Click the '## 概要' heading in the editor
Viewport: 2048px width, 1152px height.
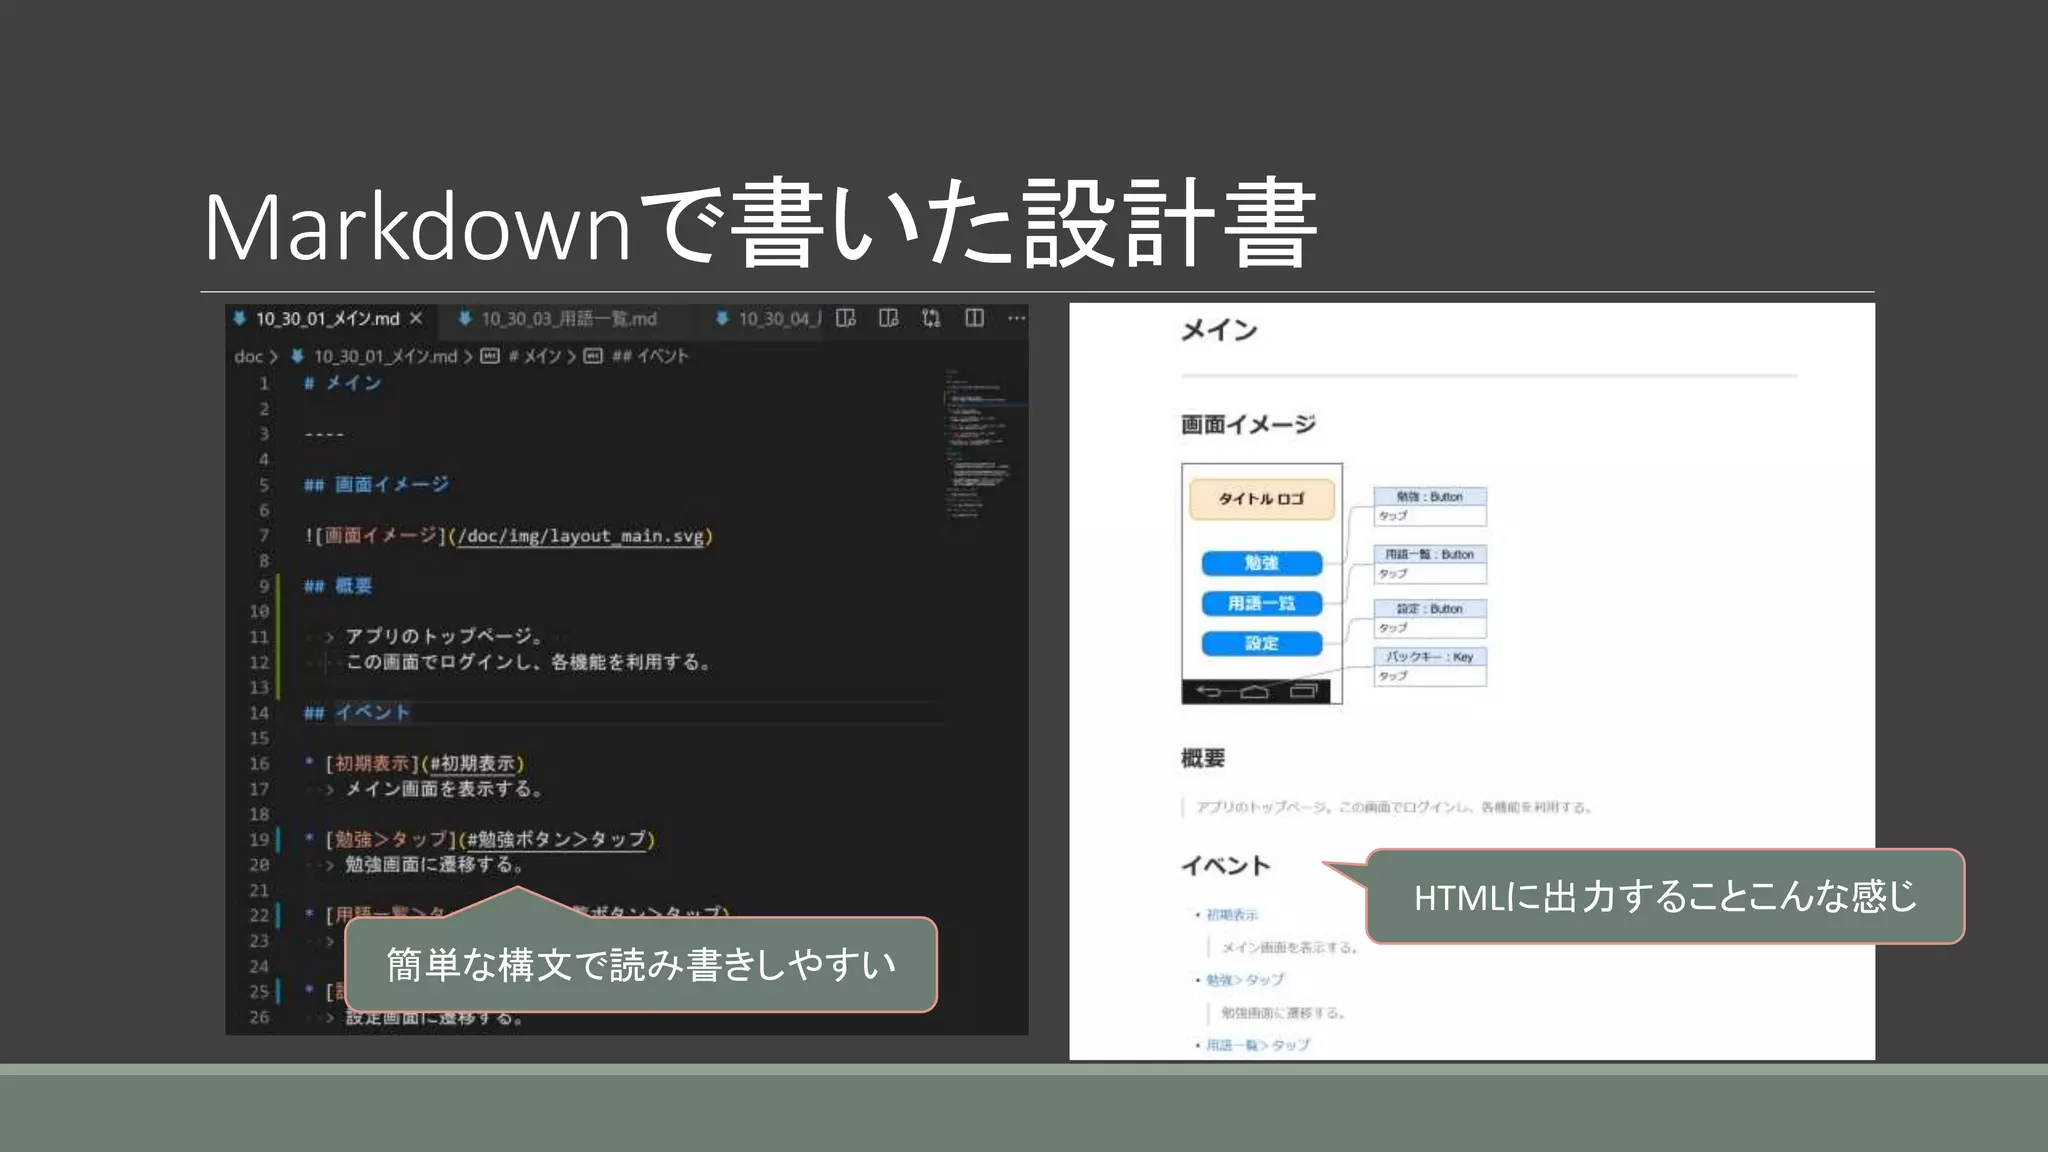(338, 586)
